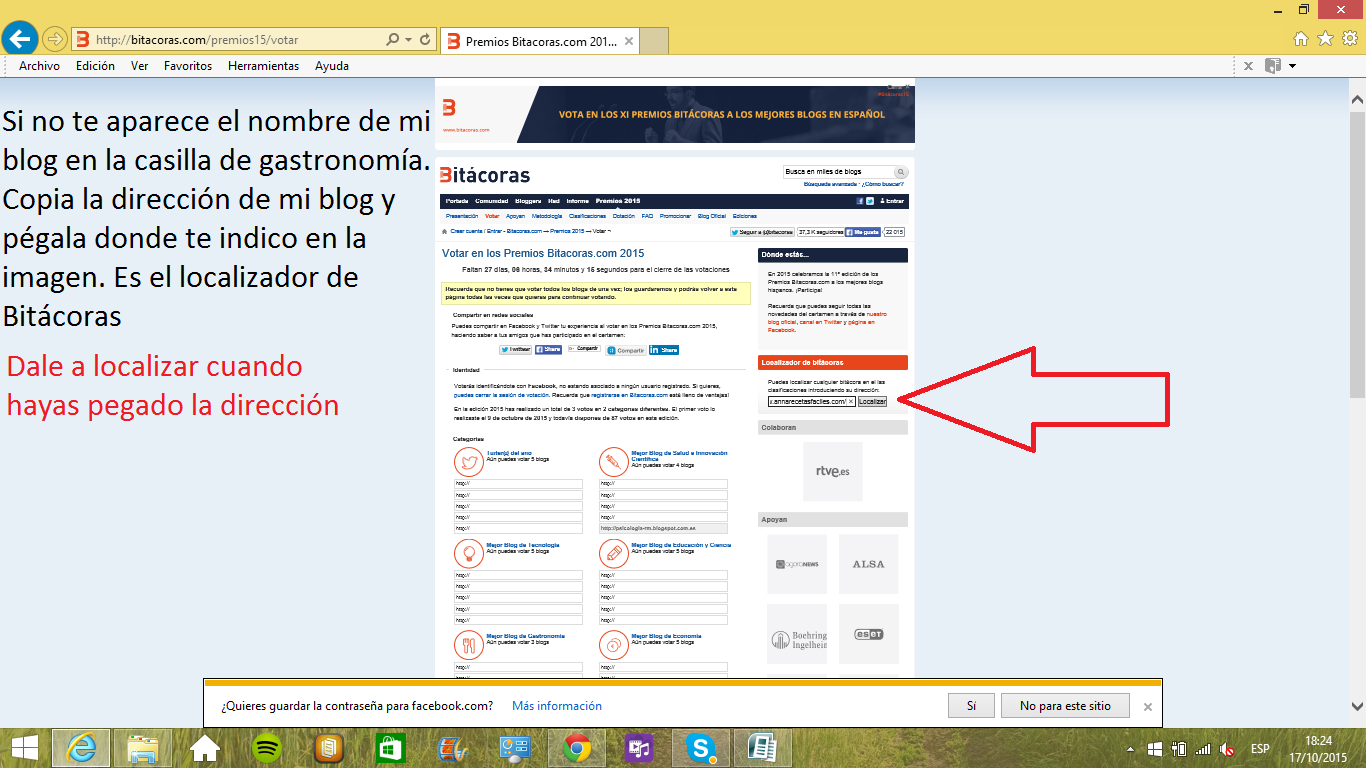Open Google Chrome from the taskbar

pos(576,747)
